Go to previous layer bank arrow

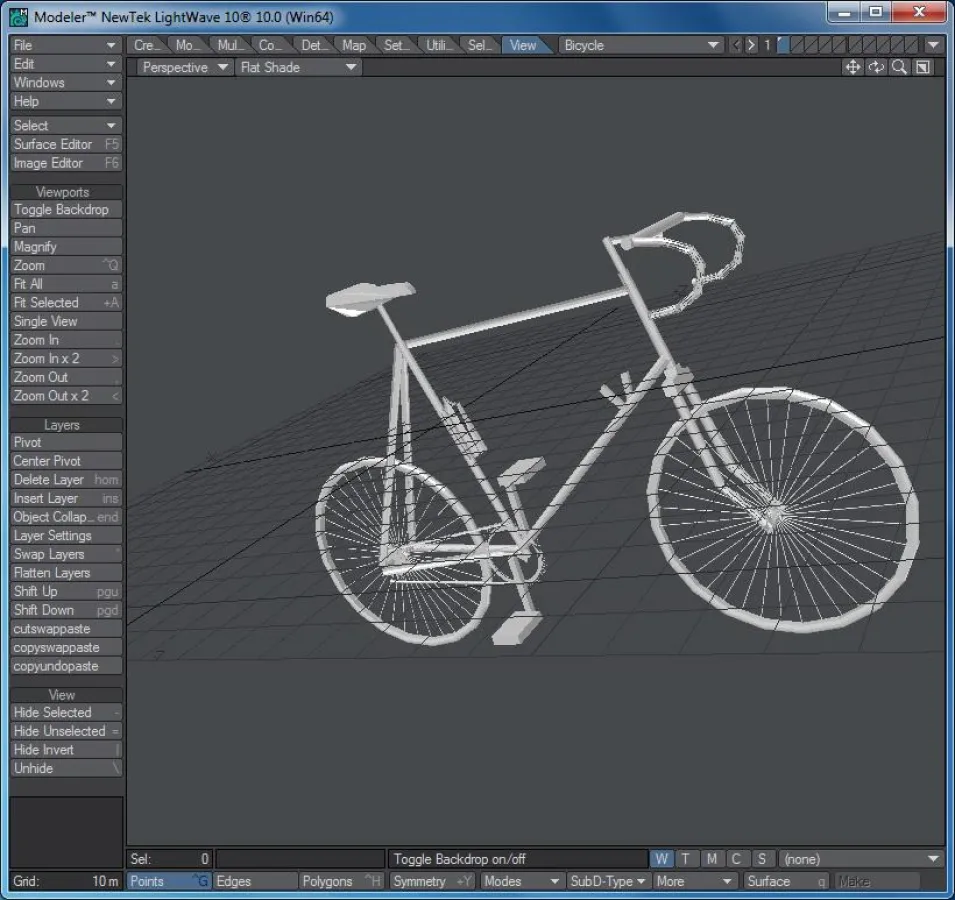click(x=737, y=45)
